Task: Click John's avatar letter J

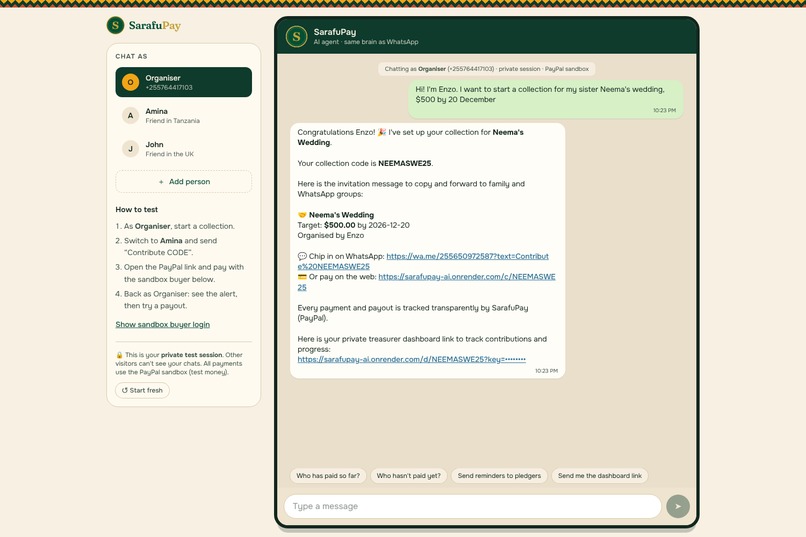Action: pyautogui.click(x=131, y=149)
